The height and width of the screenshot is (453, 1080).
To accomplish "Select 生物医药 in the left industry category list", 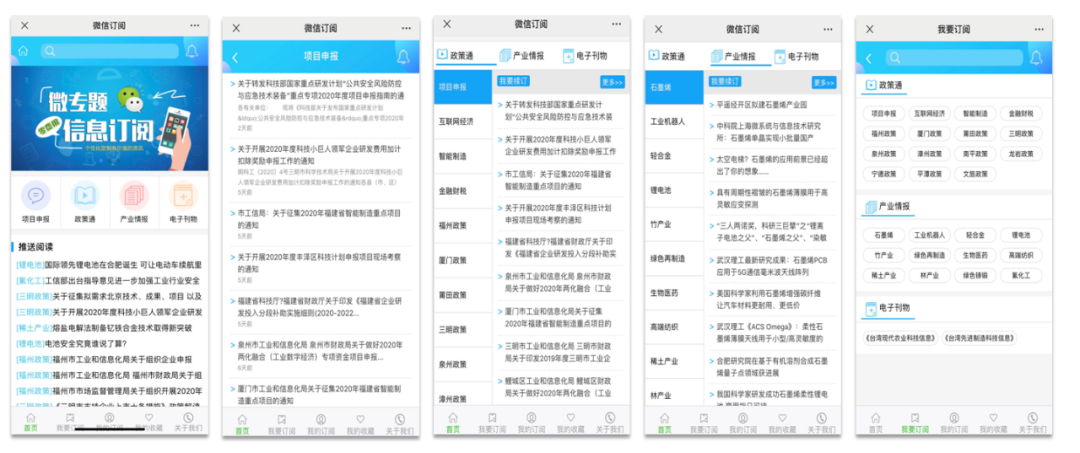I will coord(674,293).
